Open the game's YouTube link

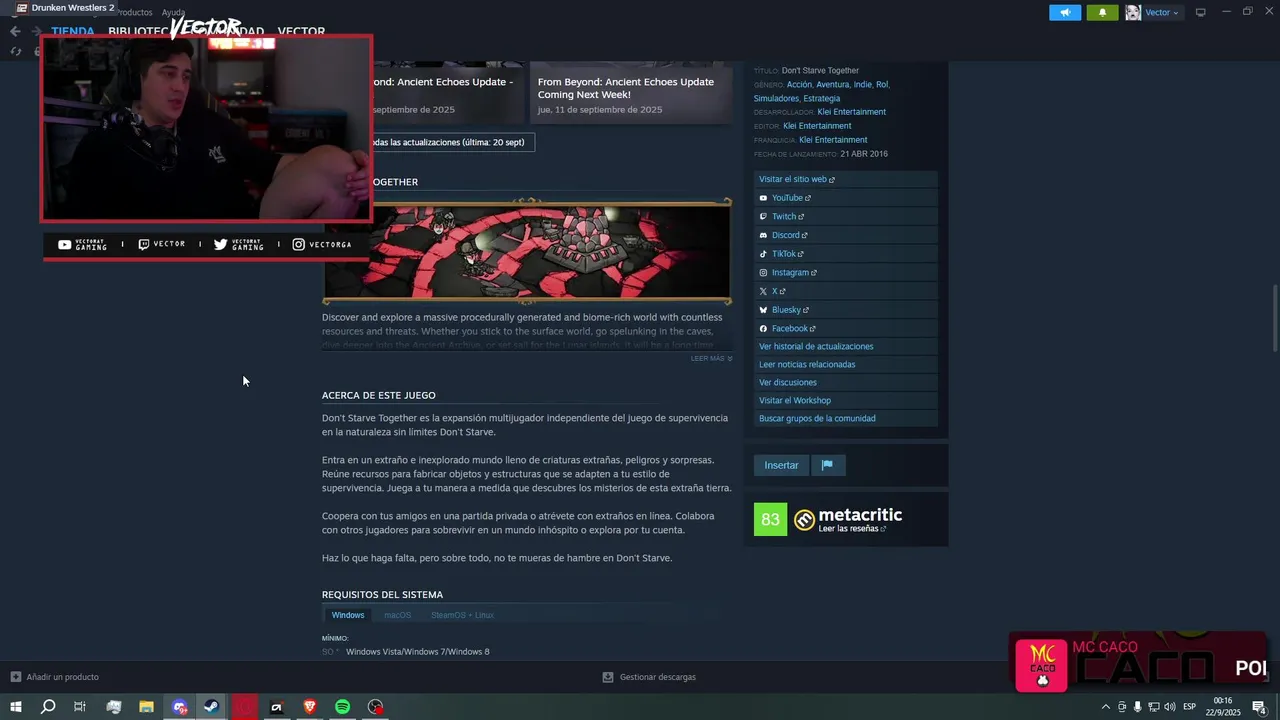(x=846, y=198)
